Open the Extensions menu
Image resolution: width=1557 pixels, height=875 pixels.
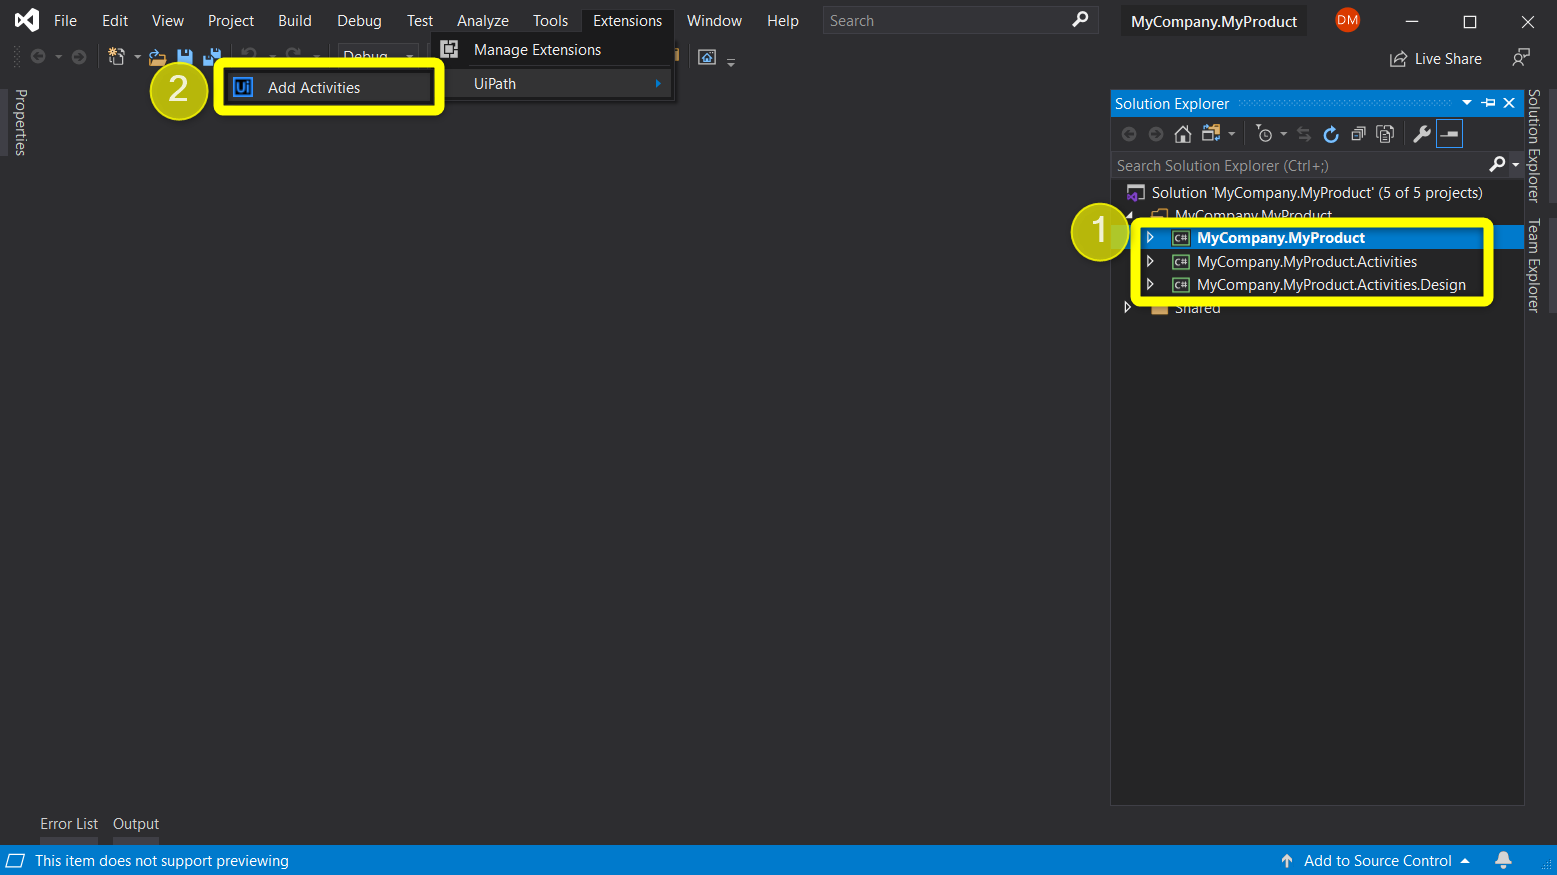pos(627,20)
